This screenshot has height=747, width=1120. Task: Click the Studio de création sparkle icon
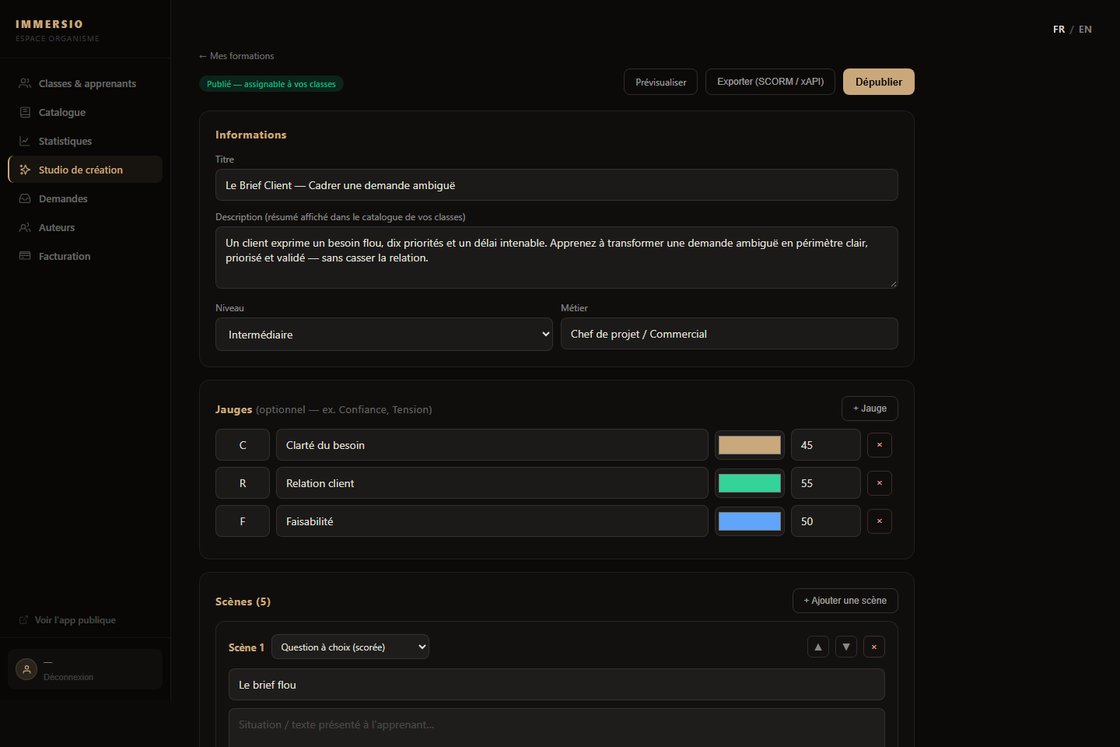(x=25, y=169)
